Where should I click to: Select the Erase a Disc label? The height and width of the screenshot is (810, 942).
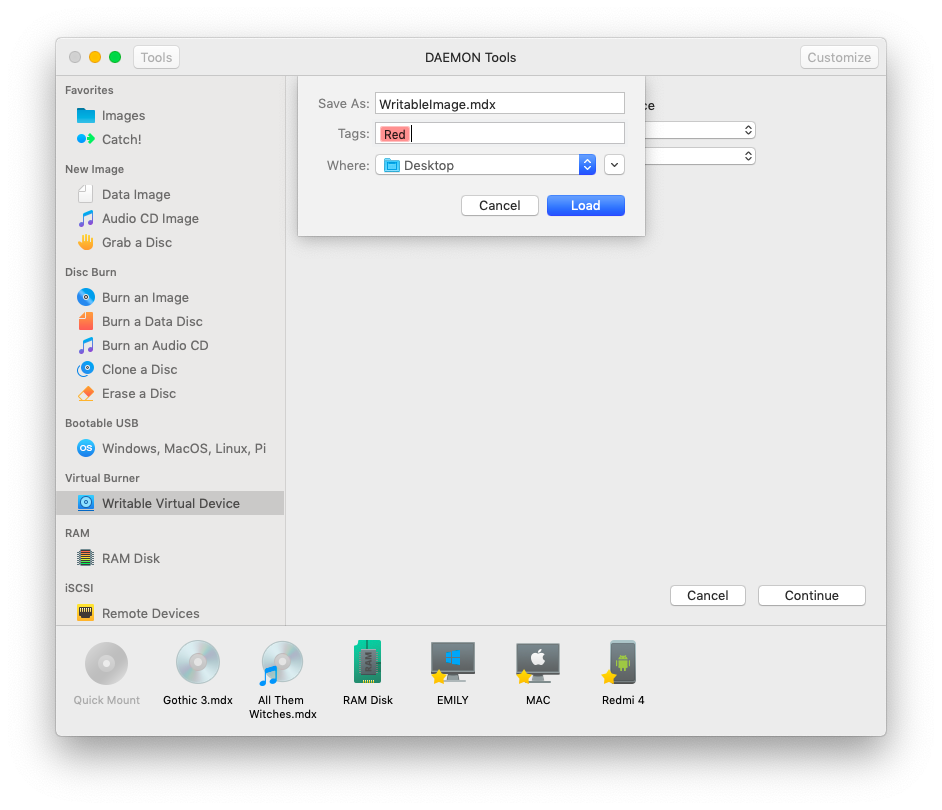(x=139, y=394)
